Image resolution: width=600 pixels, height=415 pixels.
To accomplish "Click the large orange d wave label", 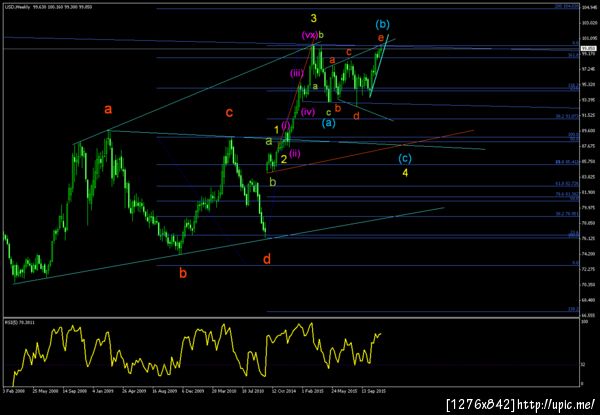I will (267, 259).
